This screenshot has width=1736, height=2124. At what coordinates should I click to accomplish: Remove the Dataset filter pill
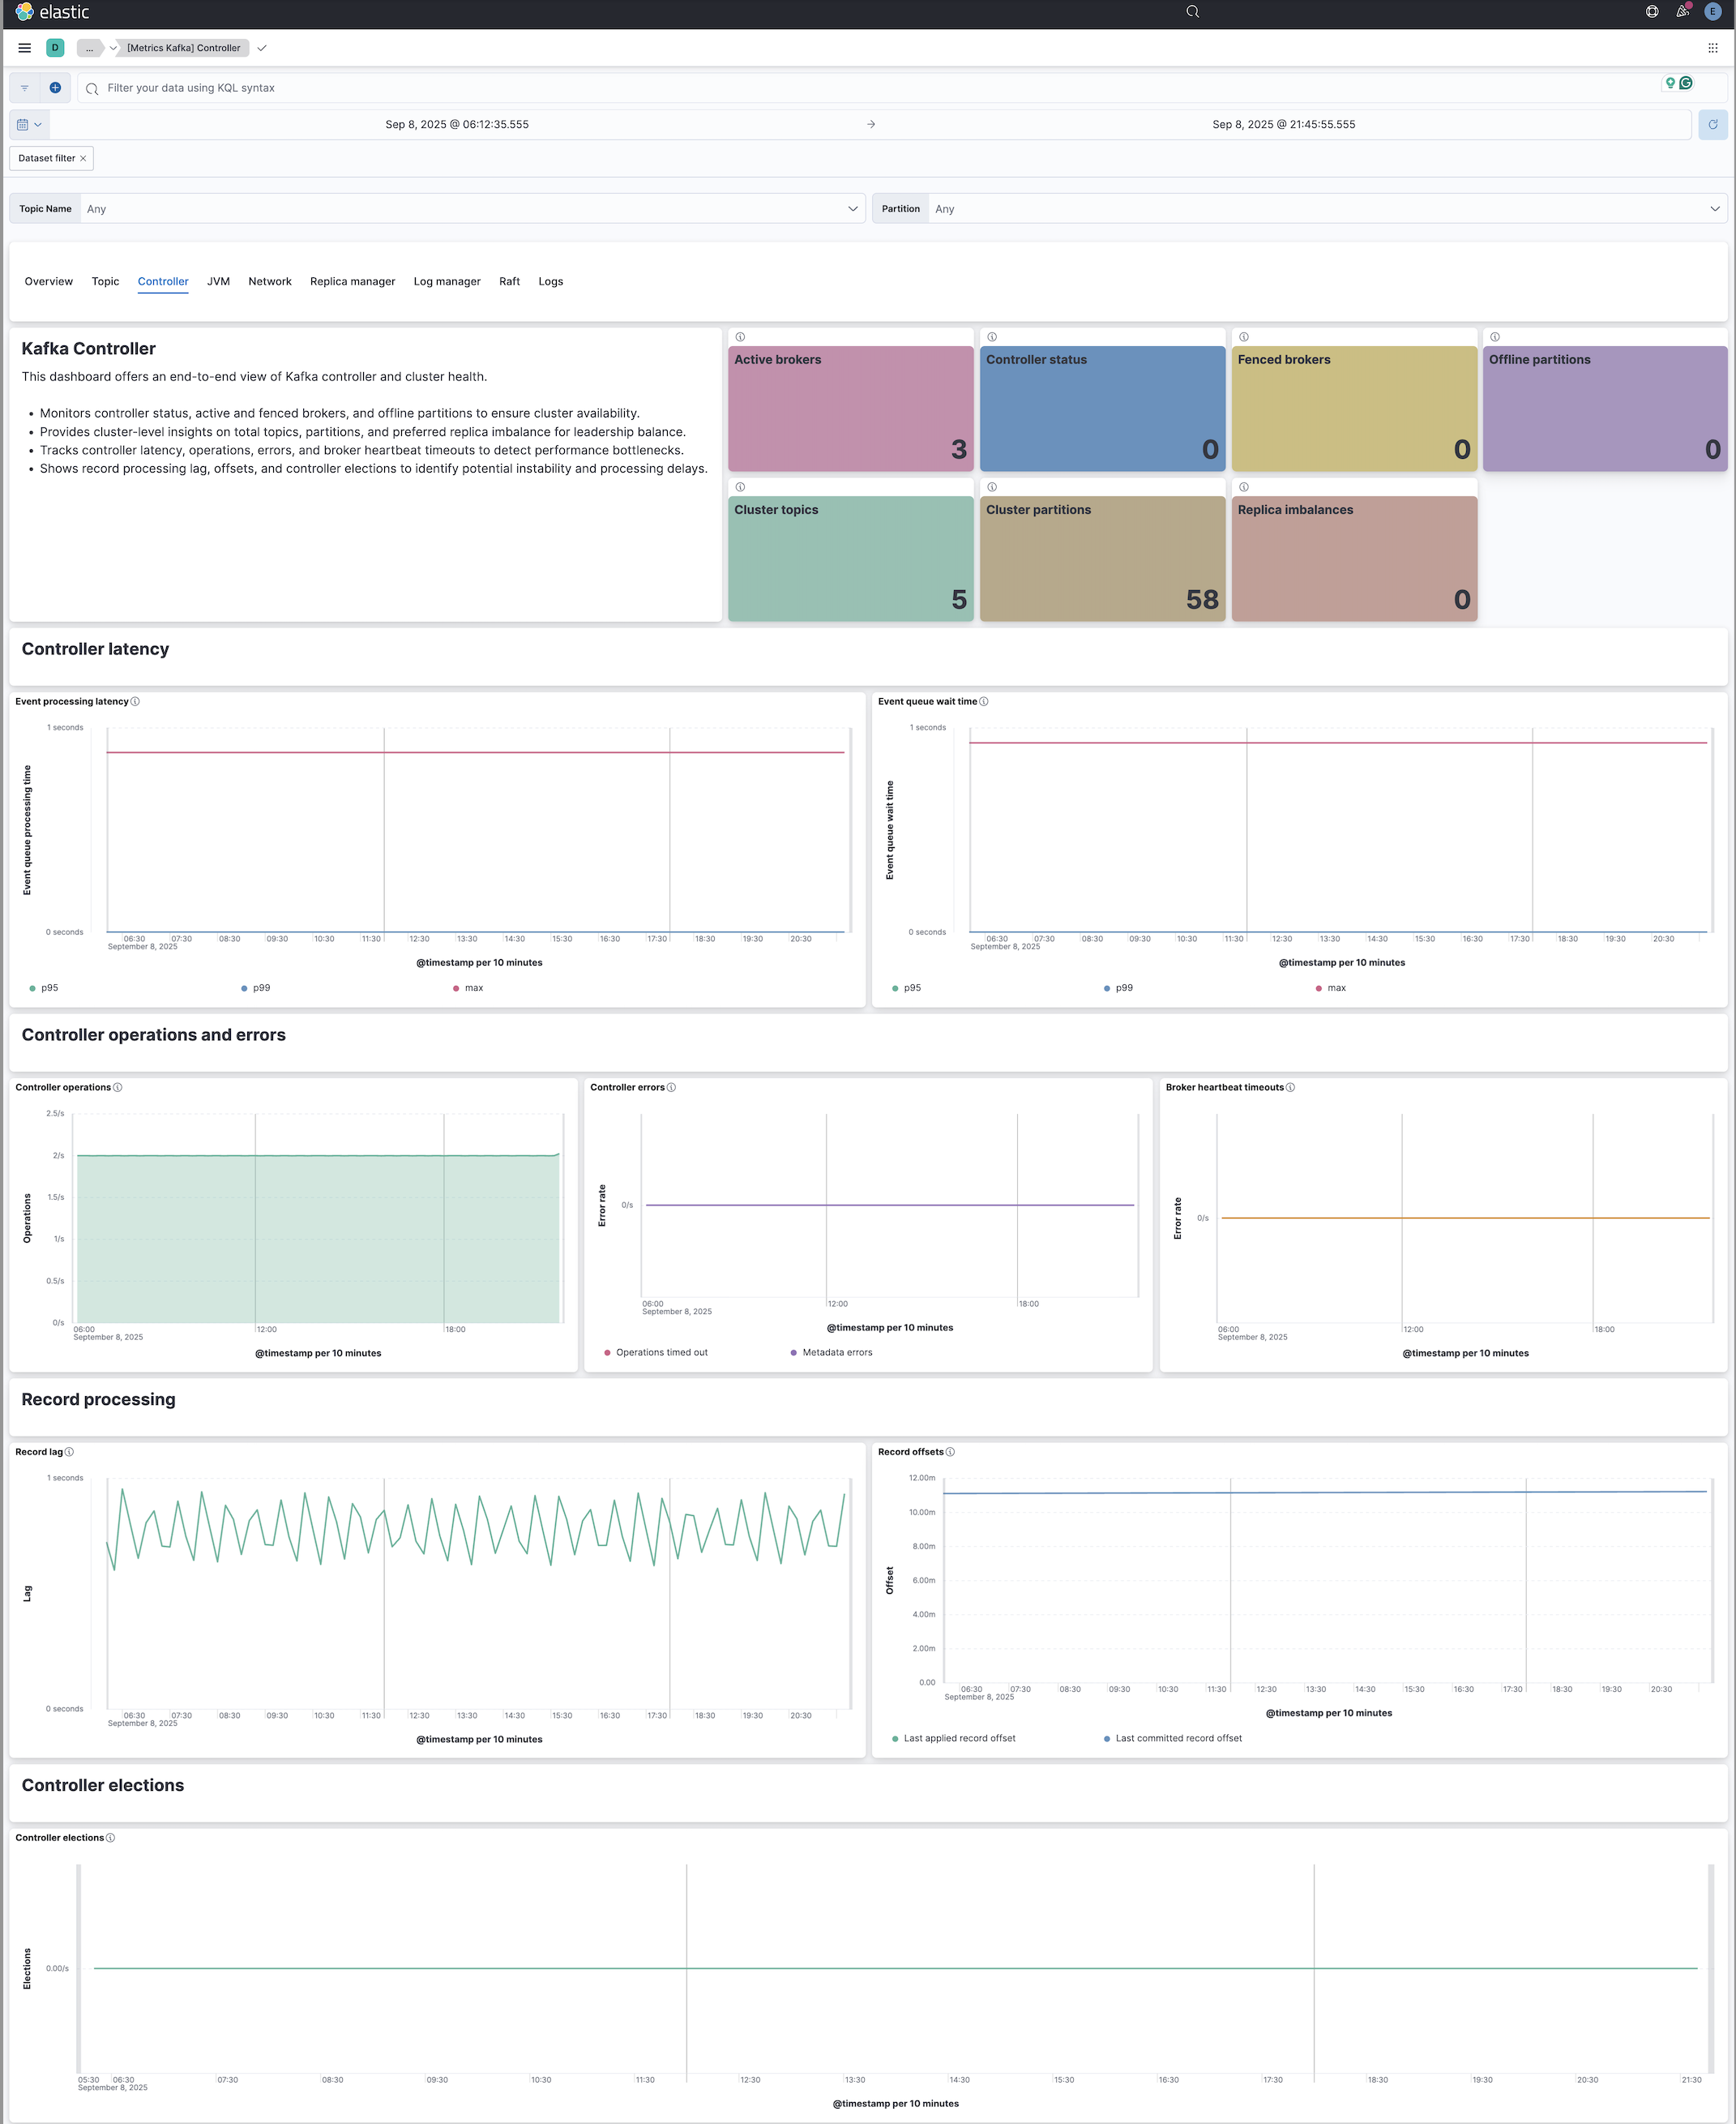click(83, 158)
